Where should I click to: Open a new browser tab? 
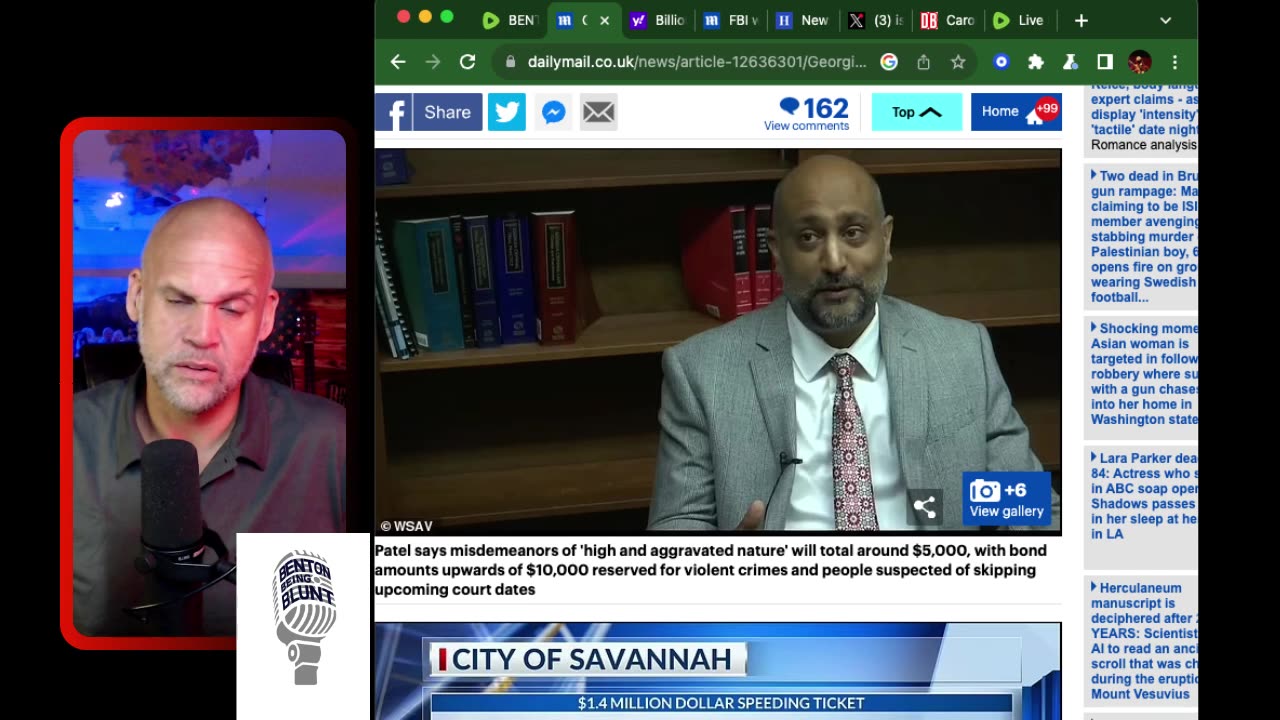pyautogui.click(x=1081, y=20)
